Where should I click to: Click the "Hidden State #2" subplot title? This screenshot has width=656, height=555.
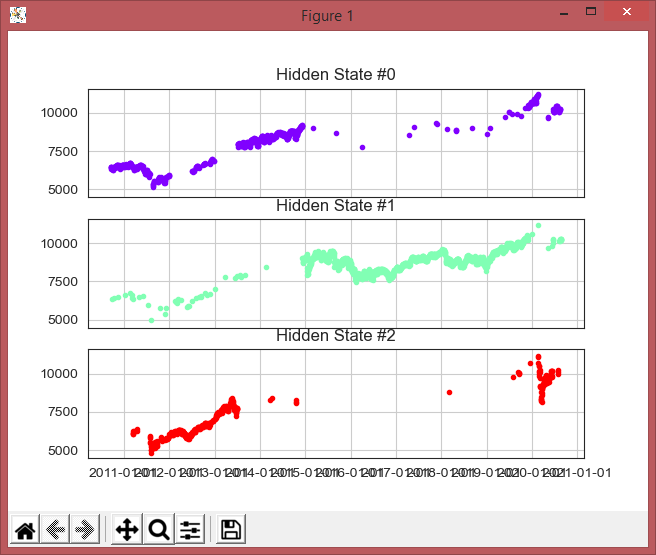(335, 336)
